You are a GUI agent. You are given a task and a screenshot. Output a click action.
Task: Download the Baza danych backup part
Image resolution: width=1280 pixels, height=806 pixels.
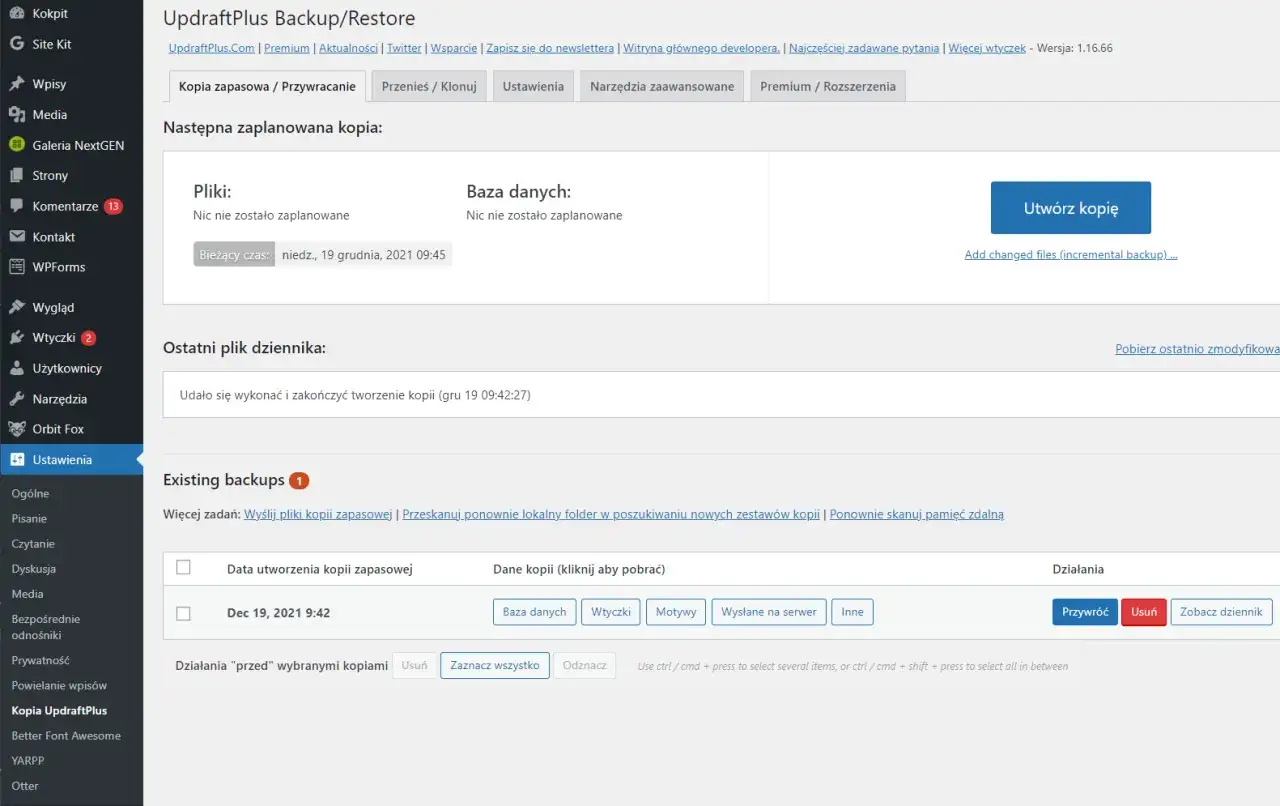534,612
